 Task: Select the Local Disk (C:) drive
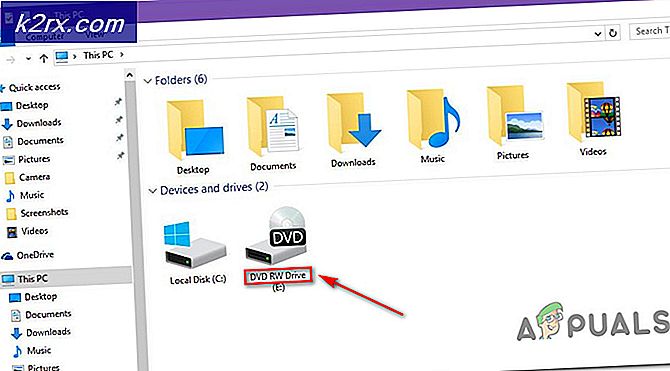tap(196, 253)
